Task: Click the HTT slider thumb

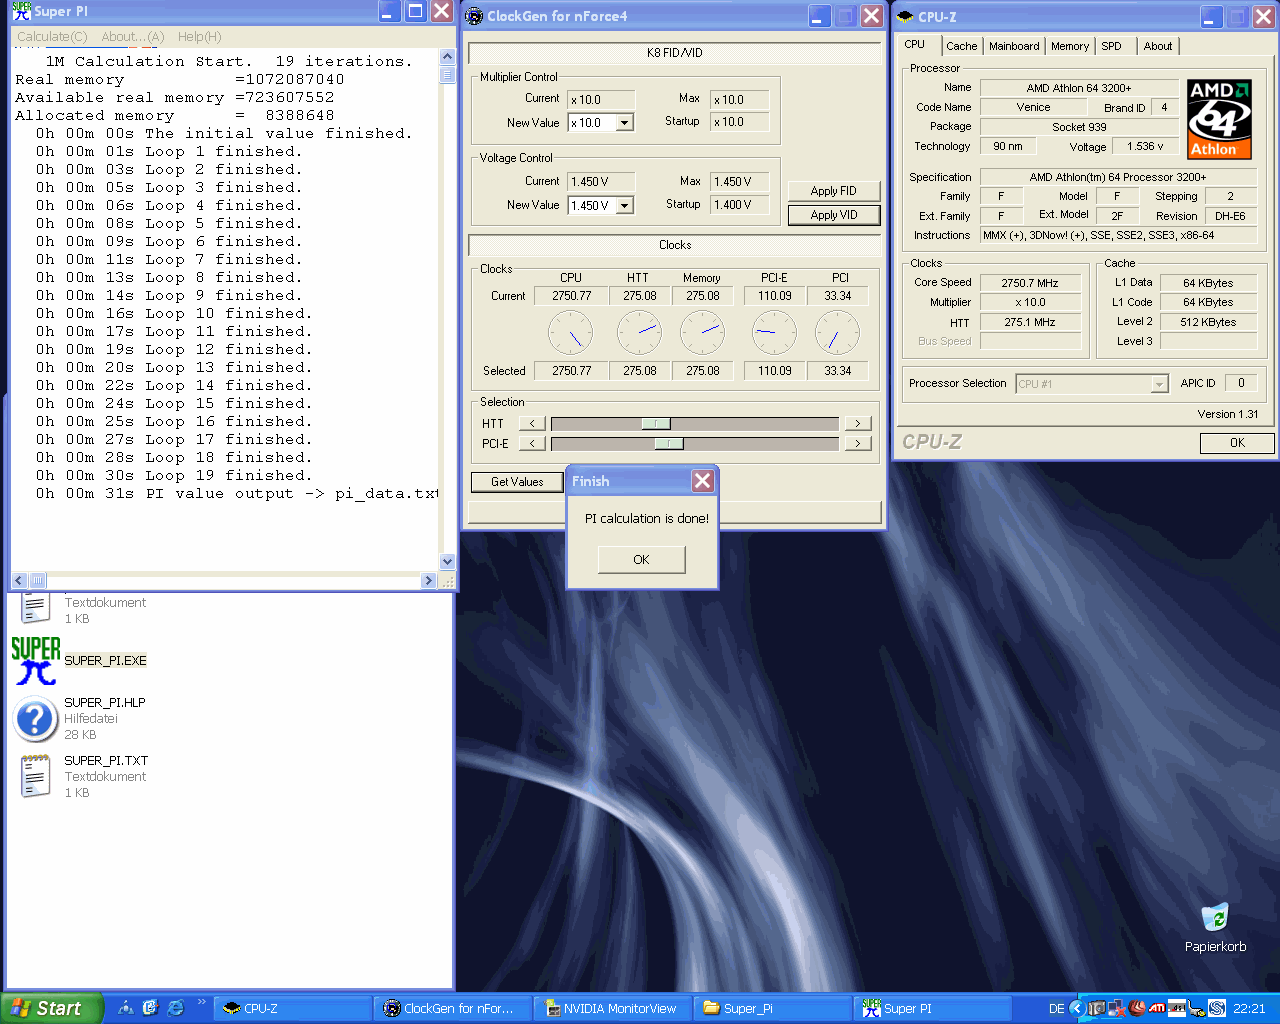Action: coord(656,423)
